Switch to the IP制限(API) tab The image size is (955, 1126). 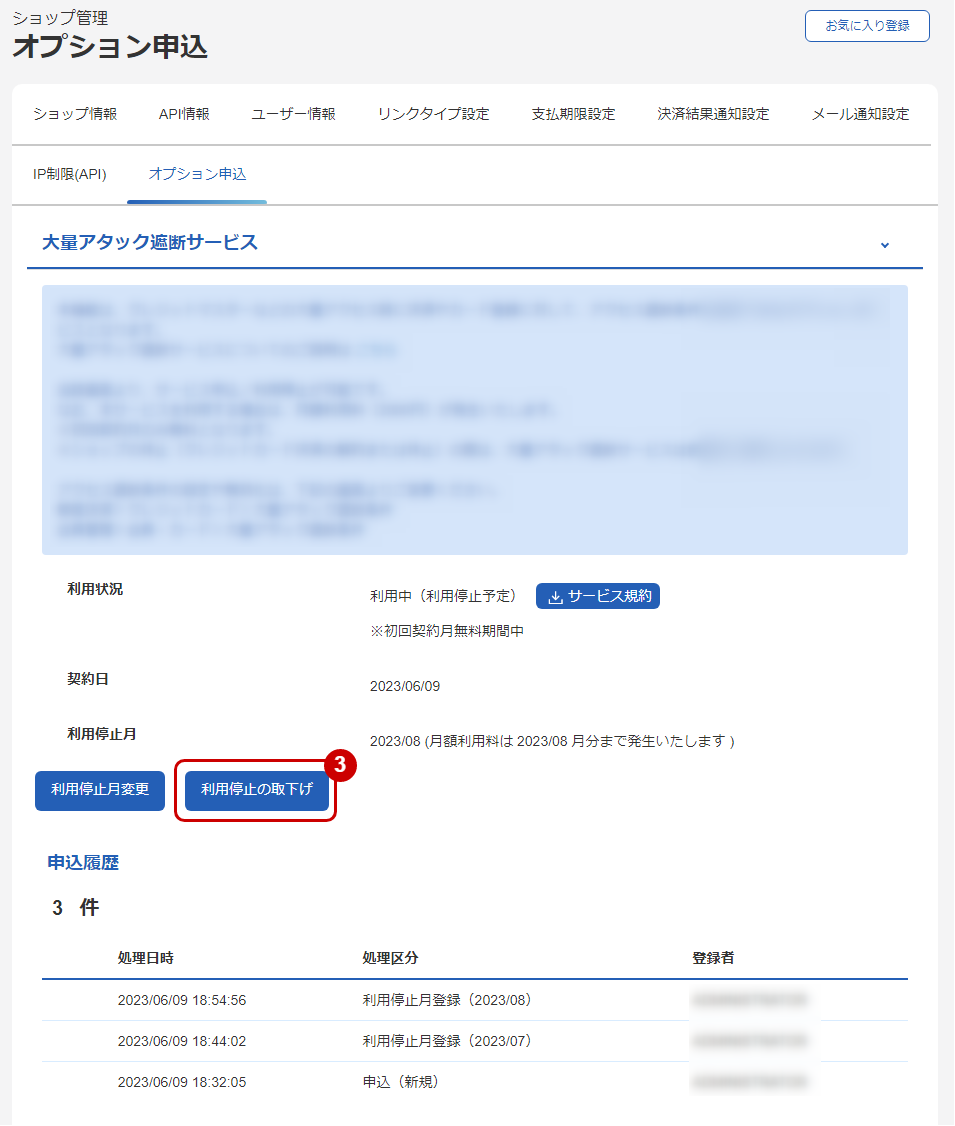tap(70, 172)
